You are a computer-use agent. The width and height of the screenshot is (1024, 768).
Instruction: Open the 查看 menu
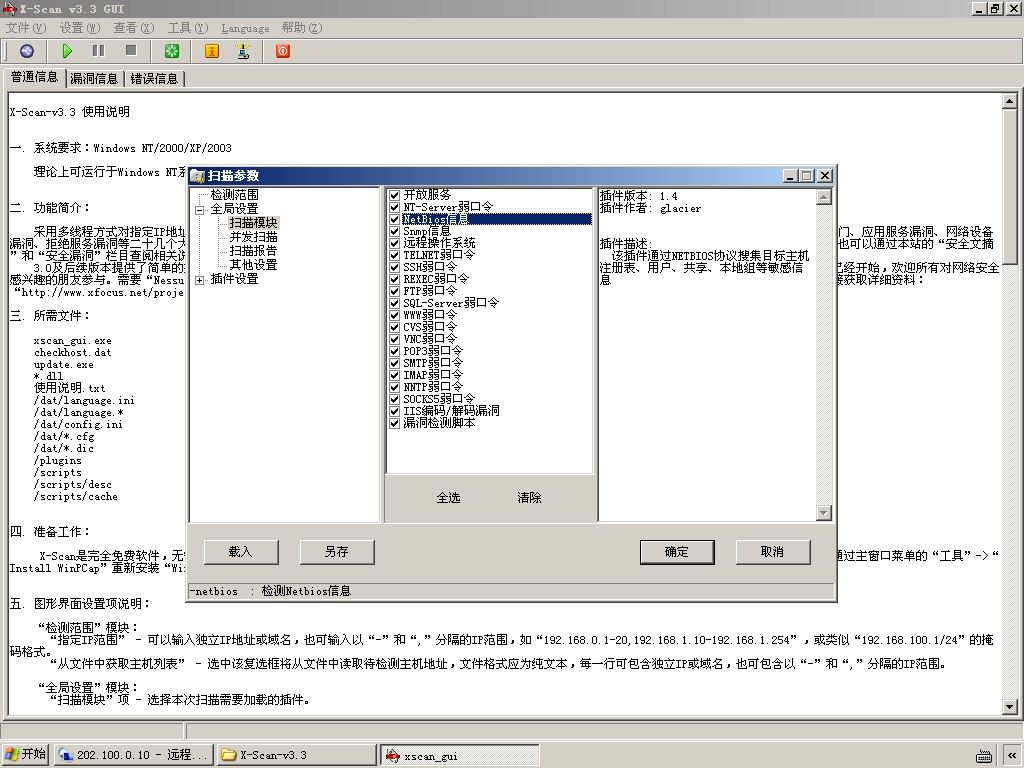pyautogui.click(x=134, y=28)
